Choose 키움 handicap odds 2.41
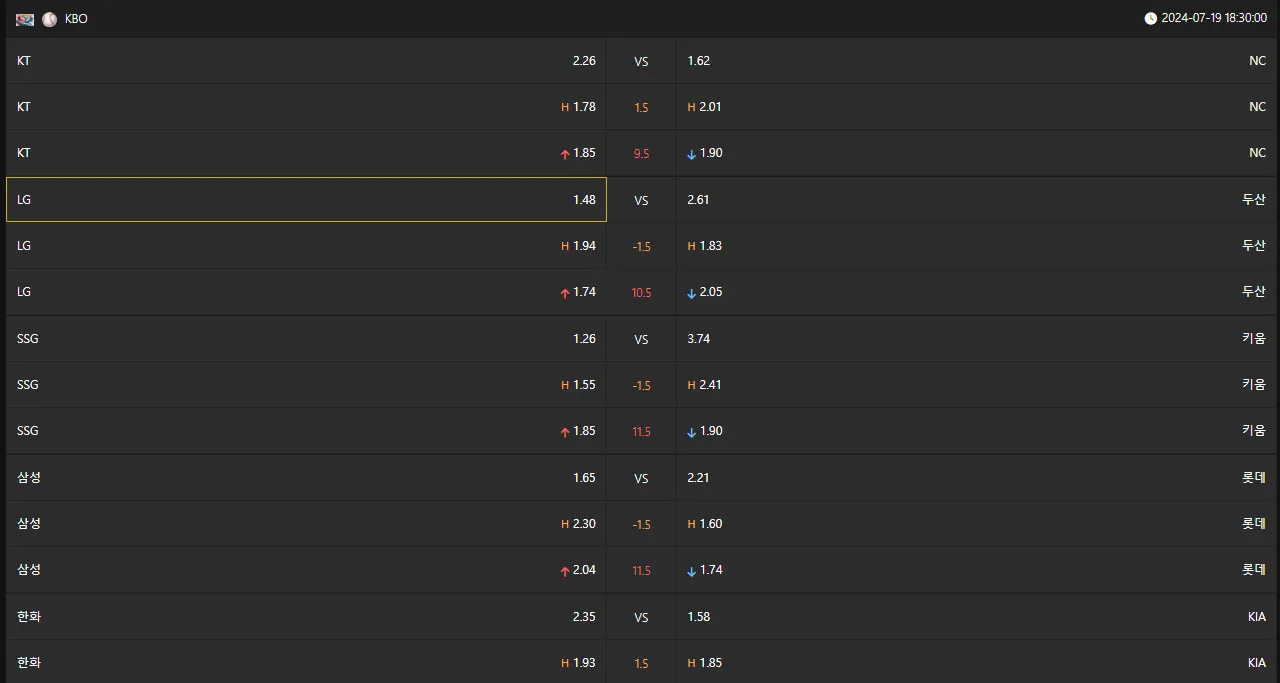Image resolution: width=1280 pixels, height=683 pixels. pos(976,385)
